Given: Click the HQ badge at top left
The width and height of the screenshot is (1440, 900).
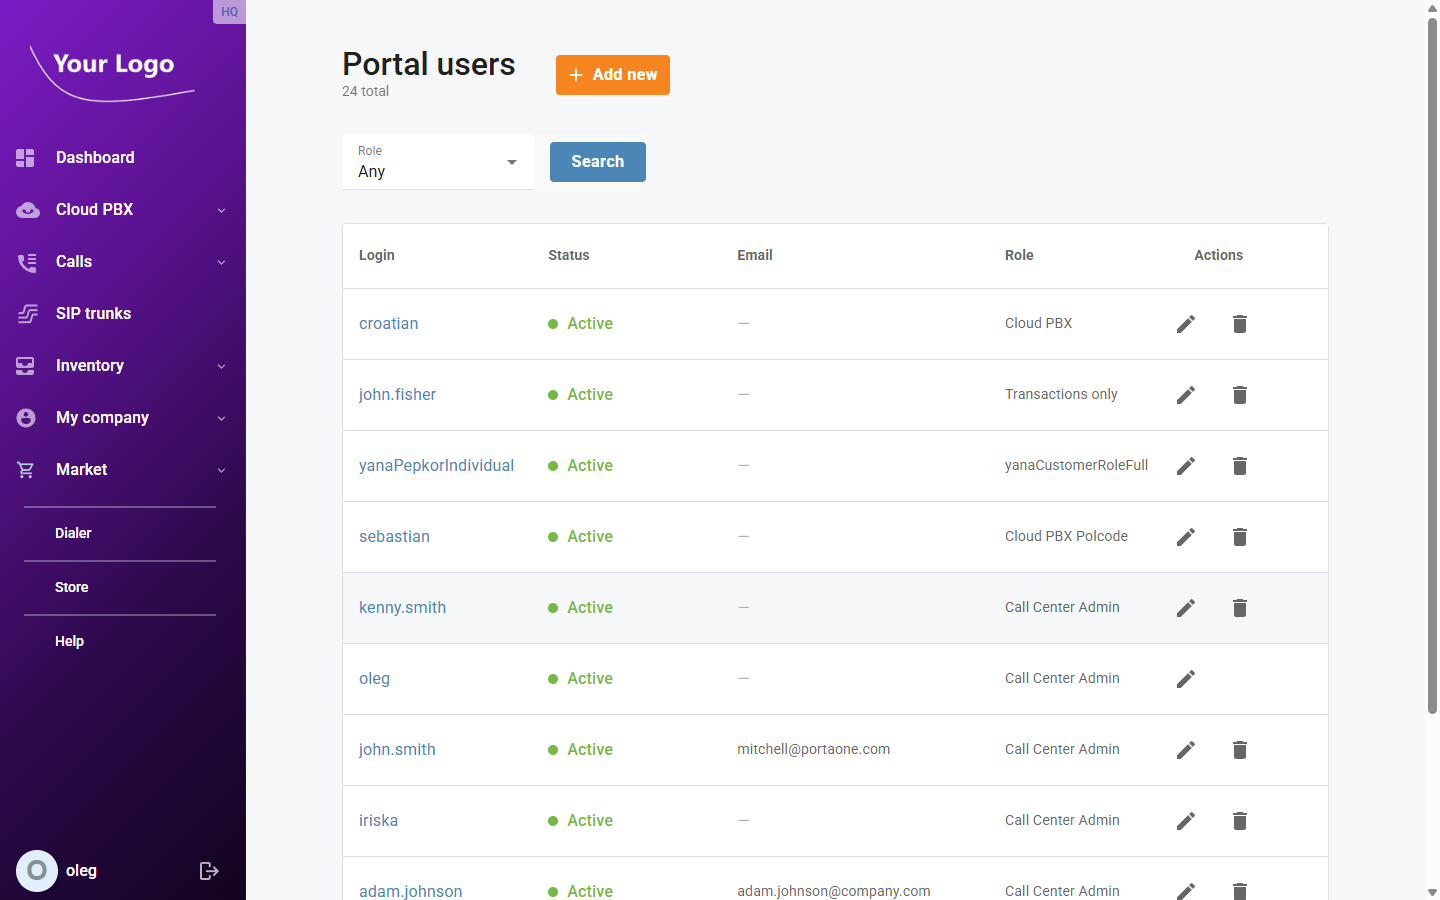Looking at the screenshot, I should [229, 11].
